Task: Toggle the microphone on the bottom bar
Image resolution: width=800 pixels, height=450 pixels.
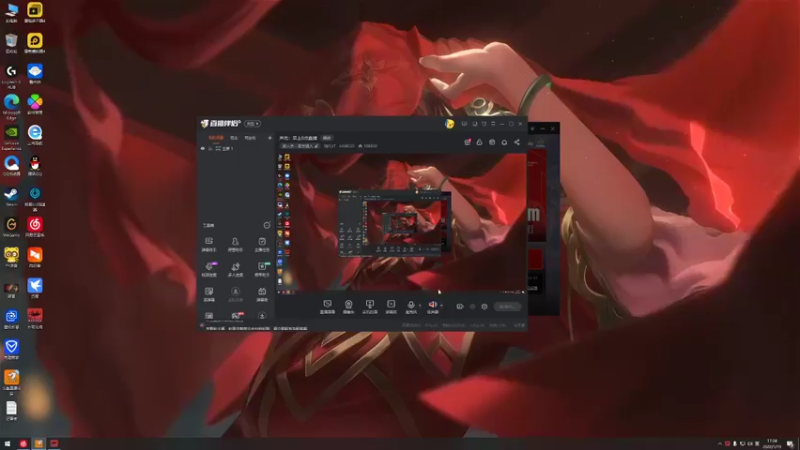Action: tap(411, 307)
